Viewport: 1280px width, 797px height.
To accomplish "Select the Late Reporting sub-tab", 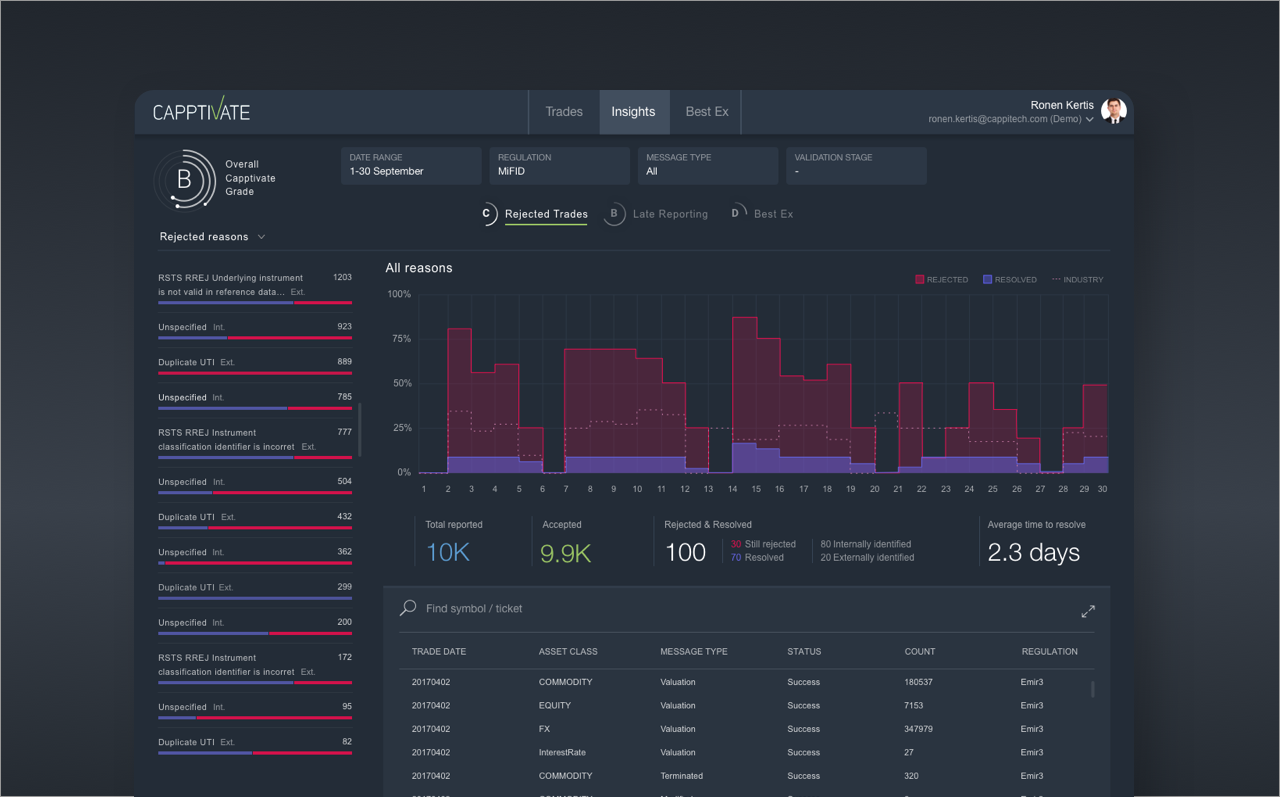I will tap(670, 214).
